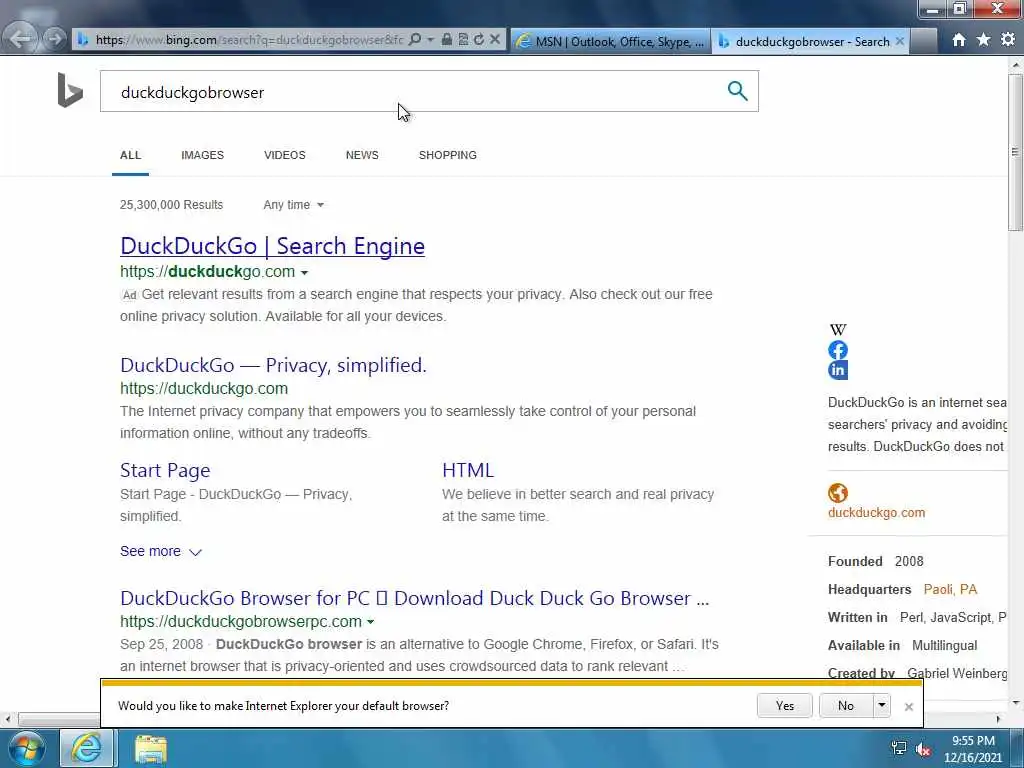
Task: Click the horizontal scrollbar left arrow
Action: point(7,719)
